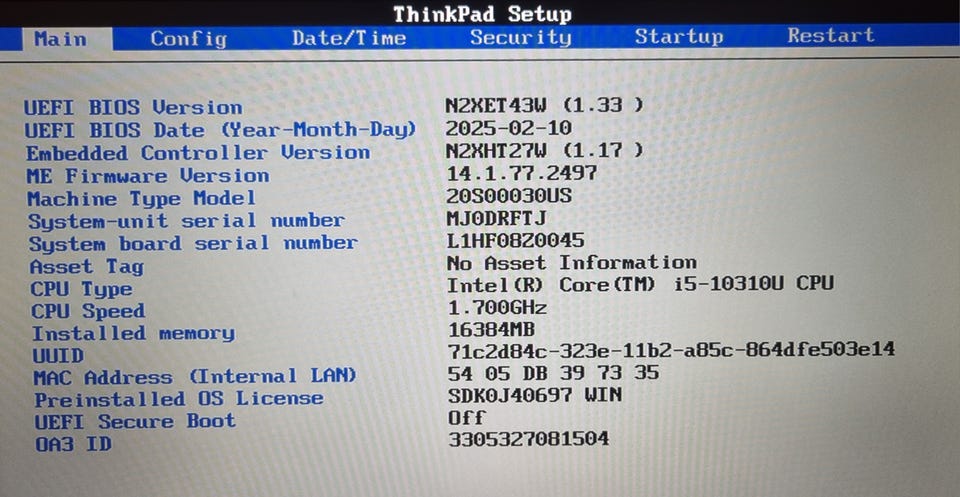Open the Config tab
The width and height of the screenshot is (960, 497).
pos(189,39)
